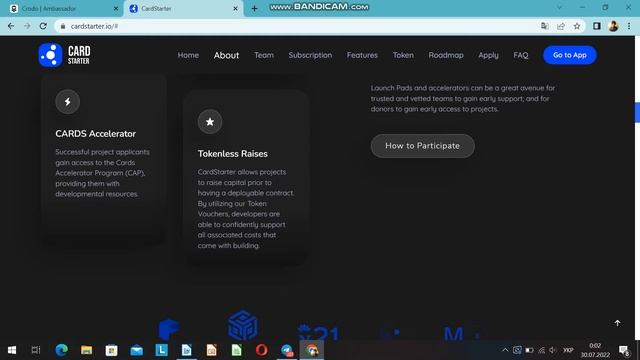Viewport: 640px width, 360px height.
Task: Select the About nav item
Action: (x=227, y=55)
